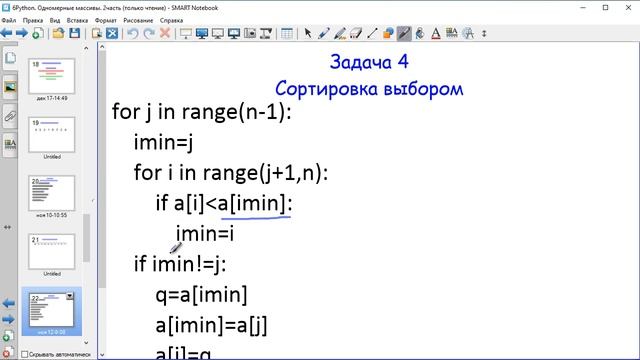Move toolbar to bottom with double arrow
The height and width of the screenshot is (360, 640).
click(x=484, y=33)
